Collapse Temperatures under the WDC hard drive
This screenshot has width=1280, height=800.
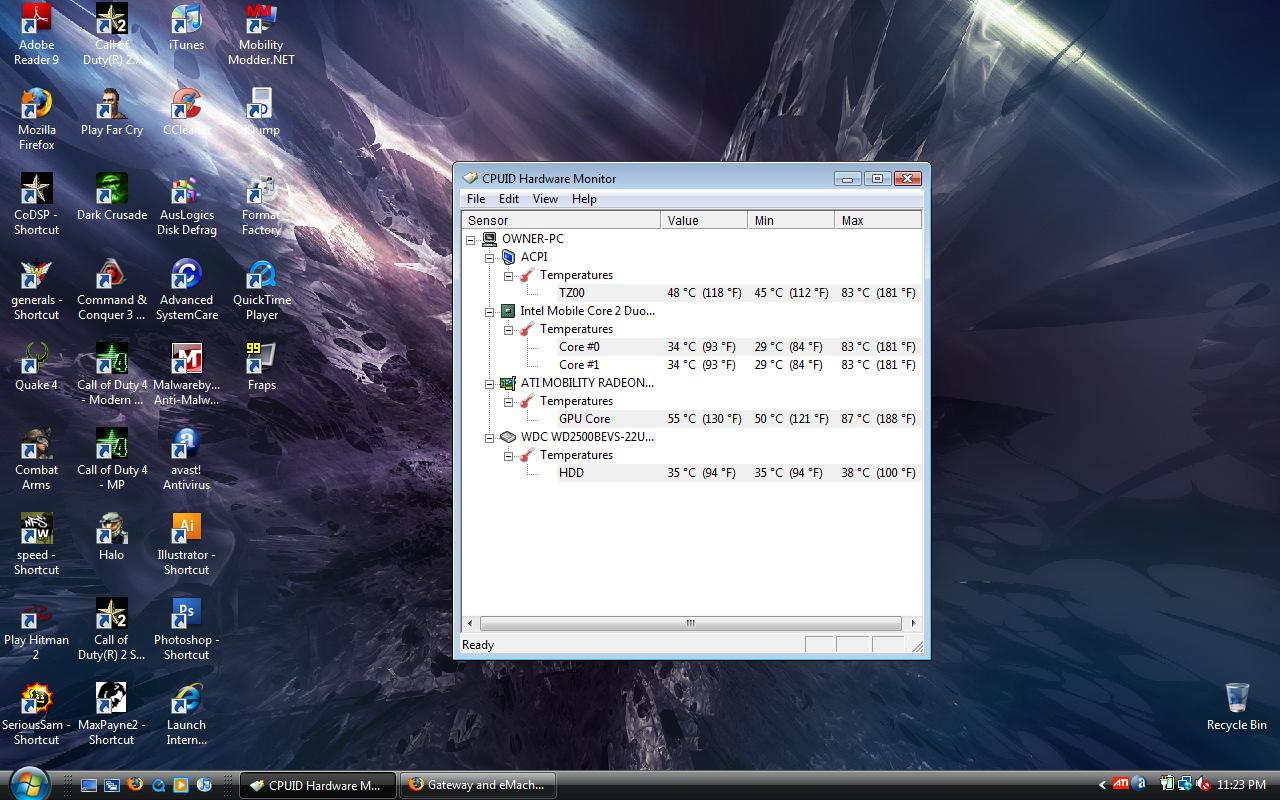pyautogui.click(x=509, y=455)
